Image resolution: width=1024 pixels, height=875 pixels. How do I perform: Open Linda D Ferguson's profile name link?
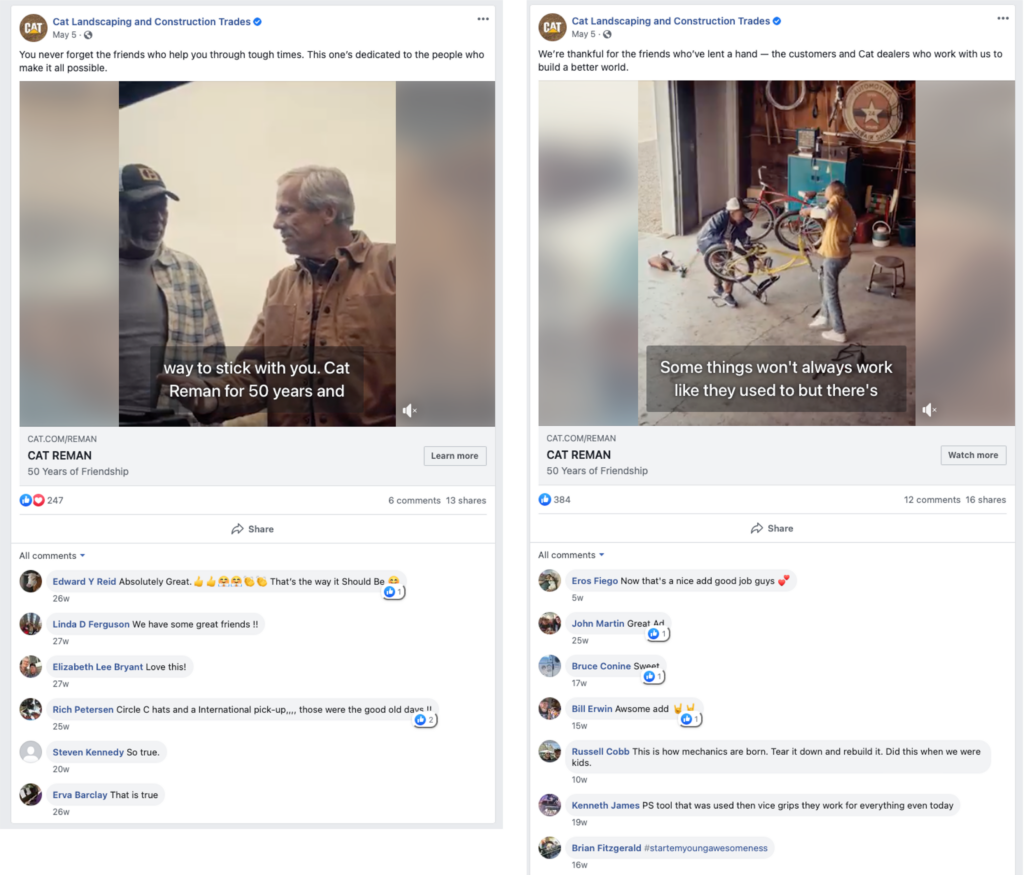click(91, 624)
